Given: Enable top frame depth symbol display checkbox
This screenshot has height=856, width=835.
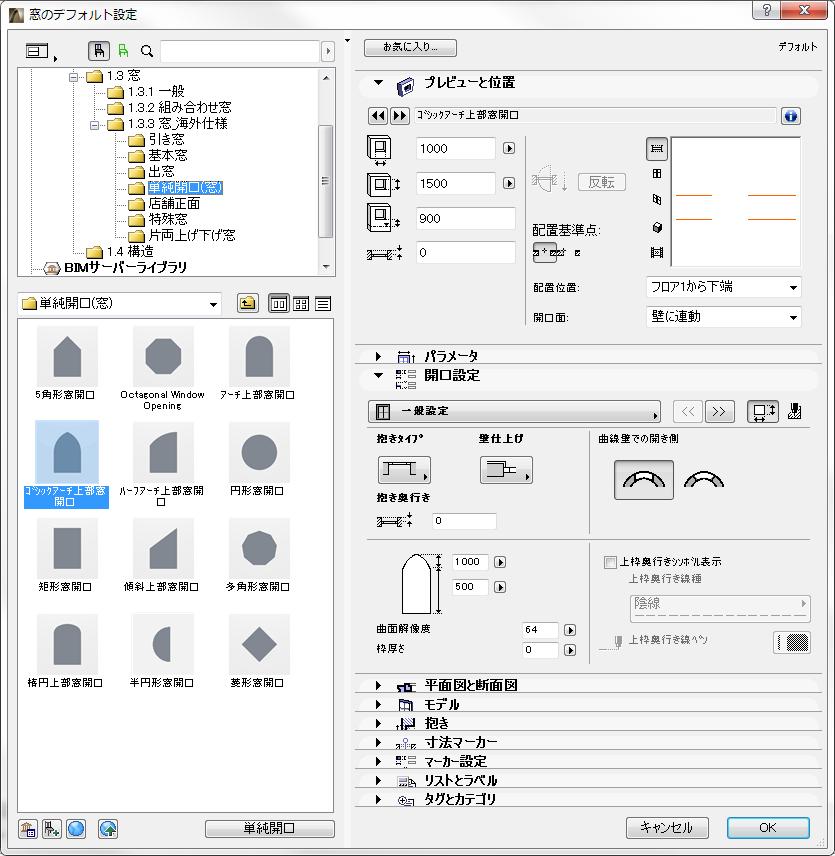Looking at the screenshot, I should [610, 562].
